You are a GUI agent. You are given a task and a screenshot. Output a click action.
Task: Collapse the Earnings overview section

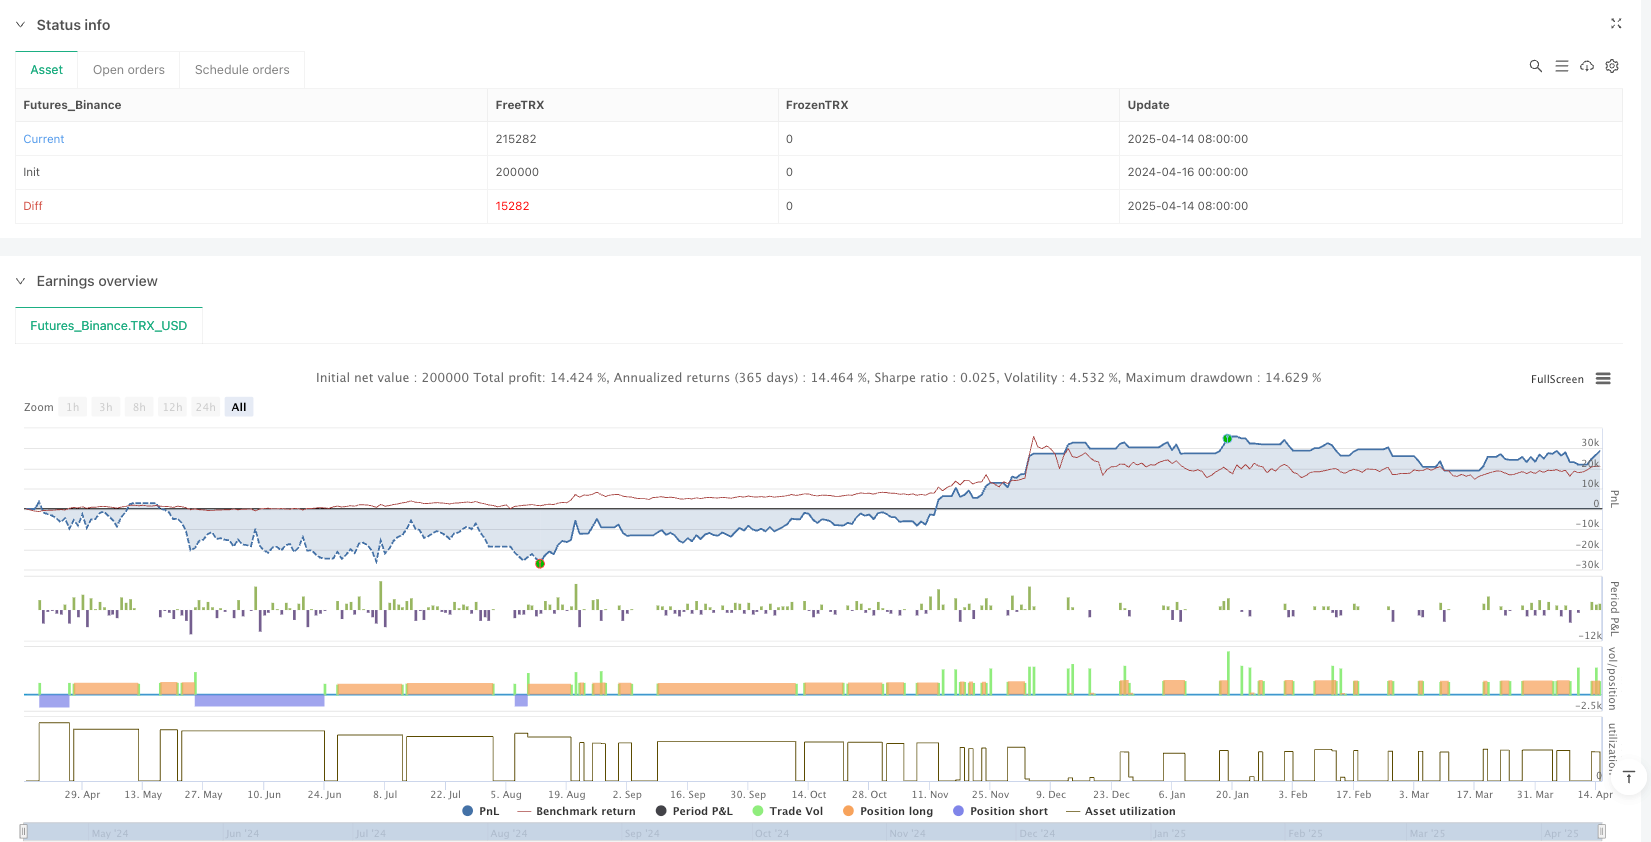point(20,282)
